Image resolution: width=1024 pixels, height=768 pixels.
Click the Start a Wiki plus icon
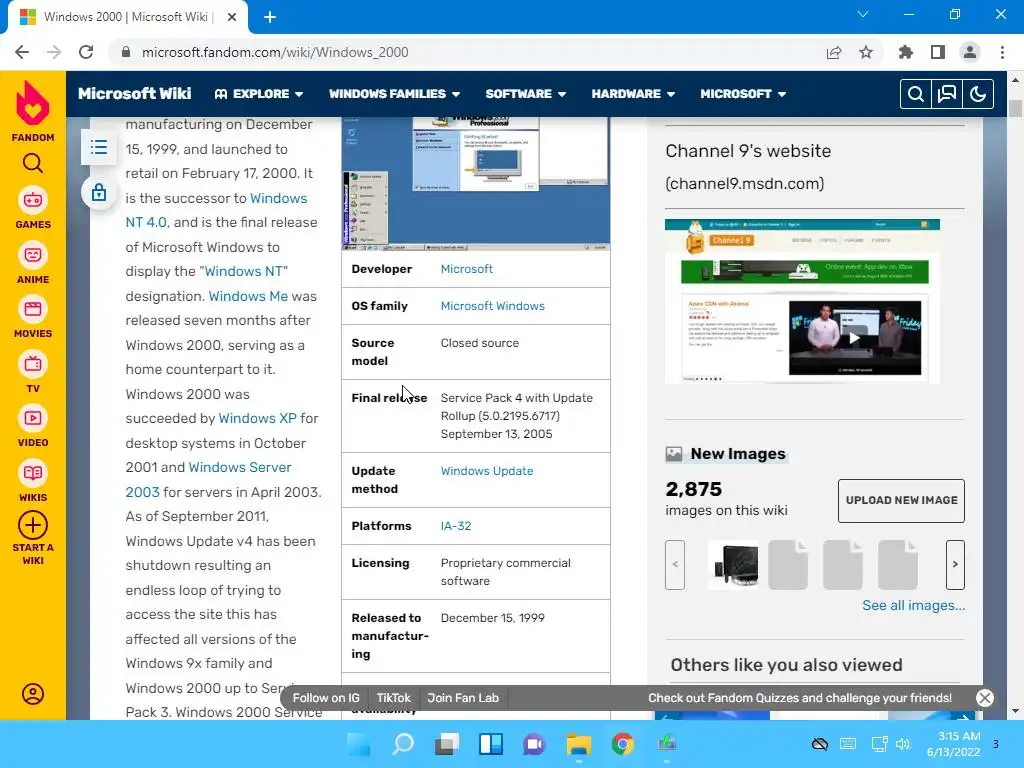pos(33,525)
